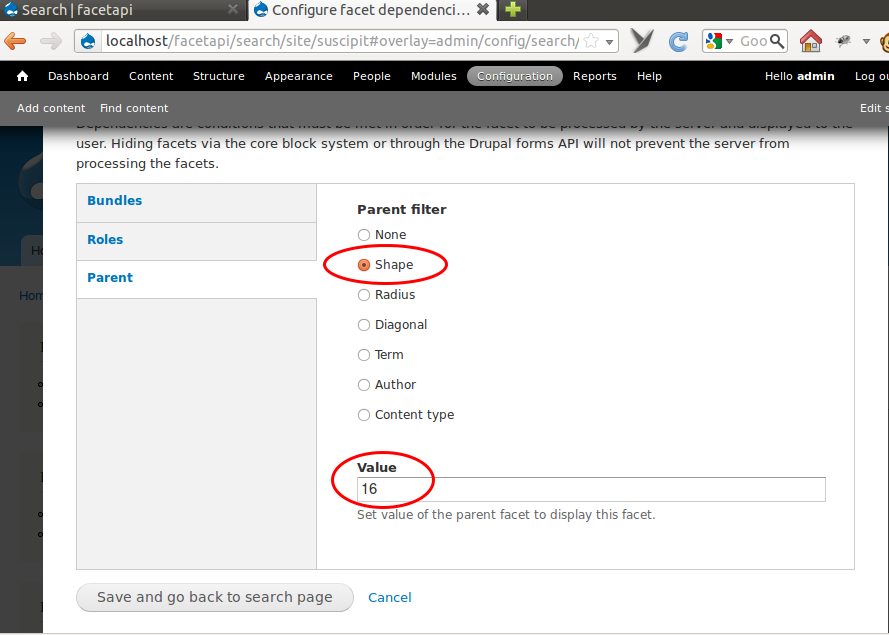
Task: Click the Value text field containing 16
Action: (591, 489)
